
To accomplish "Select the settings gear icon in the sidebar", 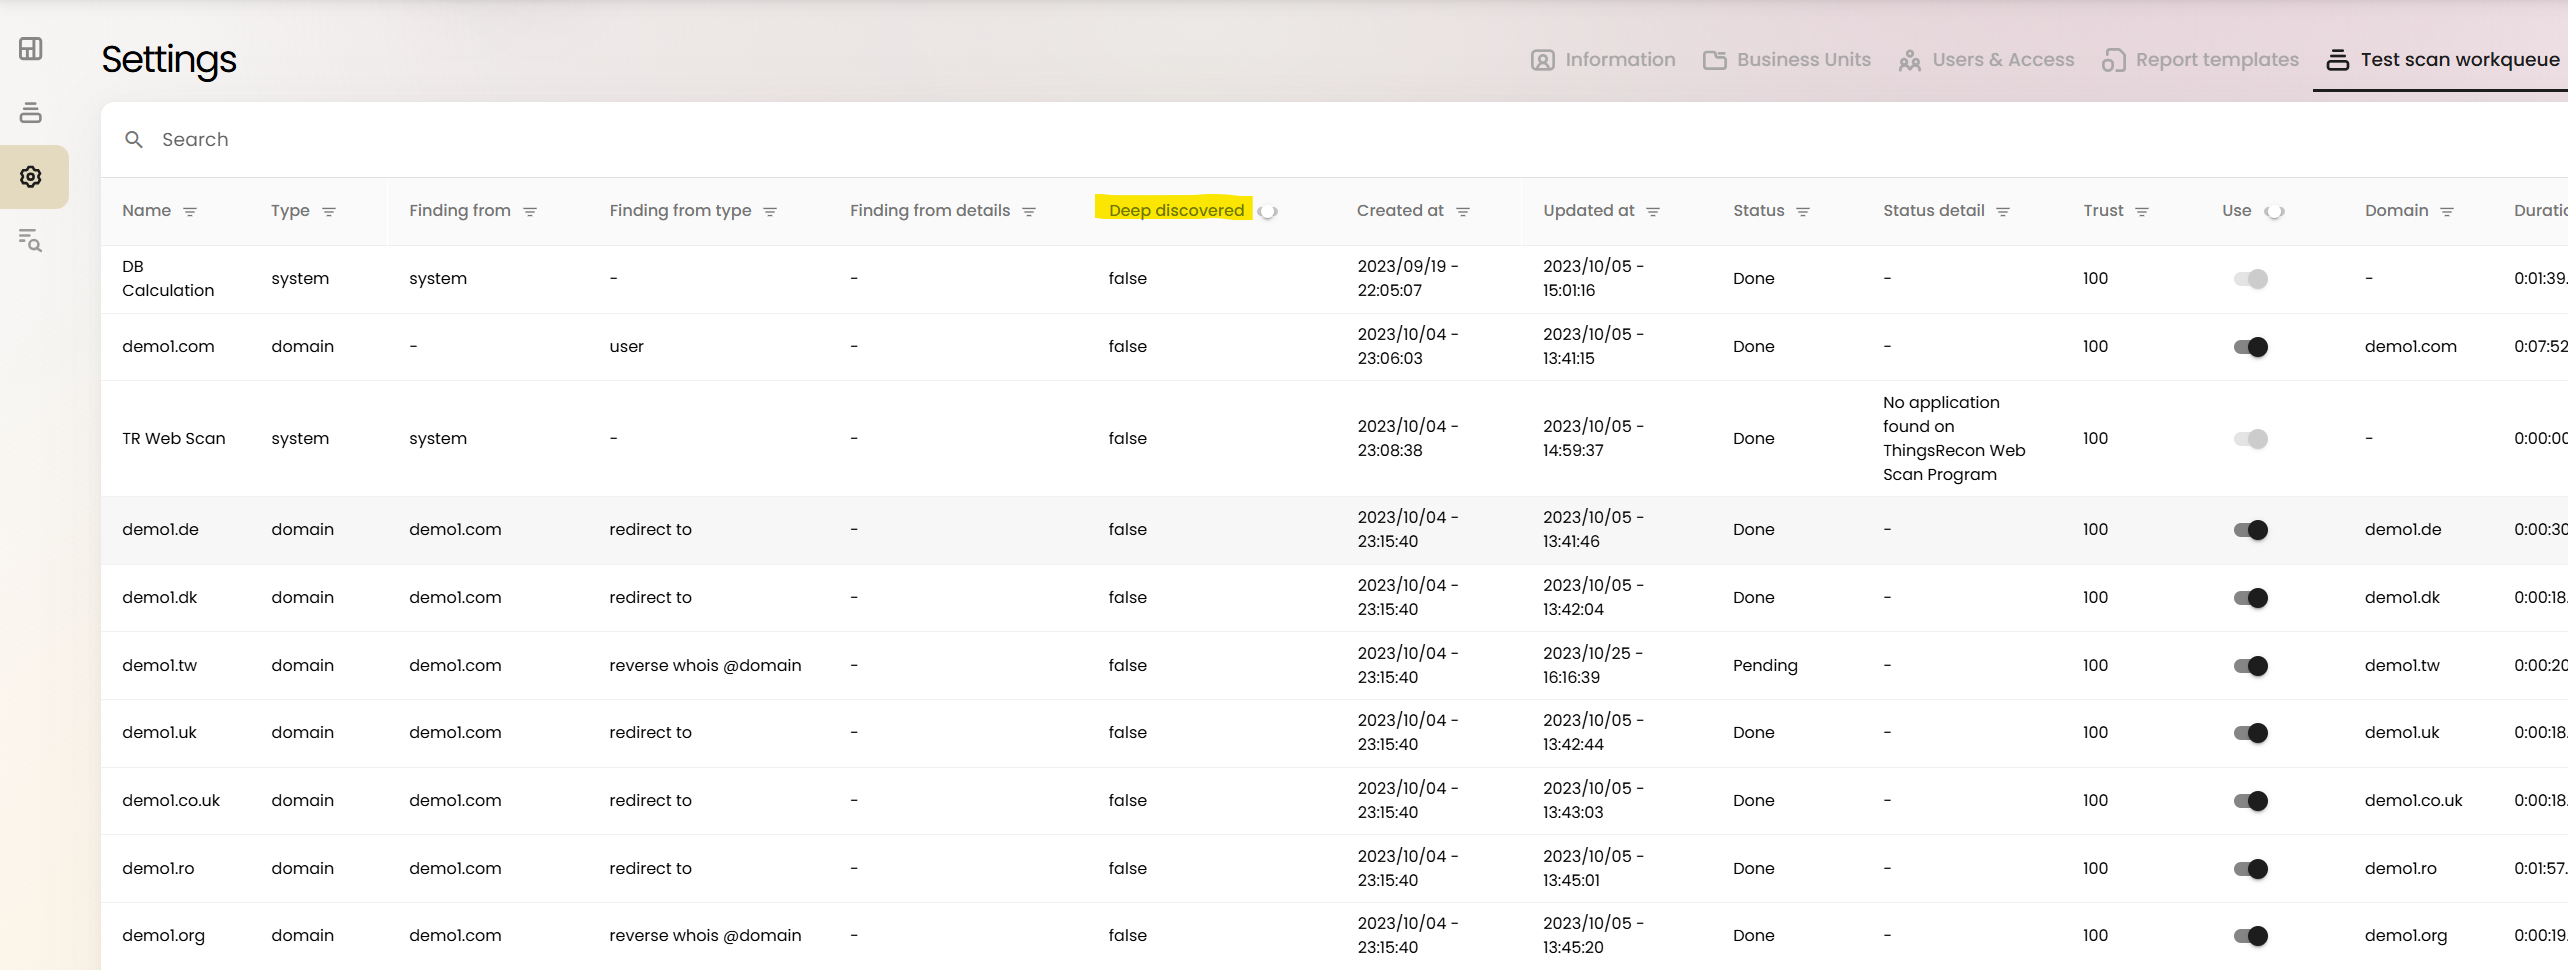I will pyautogui.click(x=31, y=176).
